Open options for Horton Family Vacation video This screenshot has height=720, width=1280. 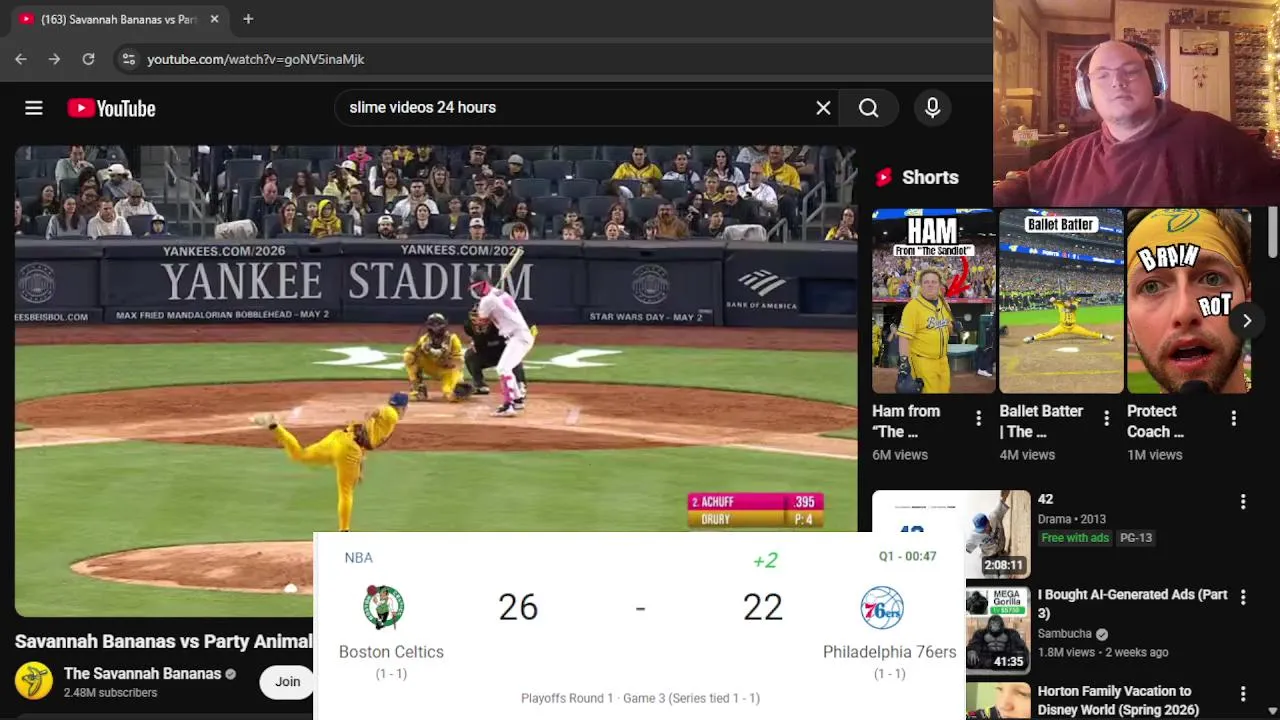coord(1243,693)
